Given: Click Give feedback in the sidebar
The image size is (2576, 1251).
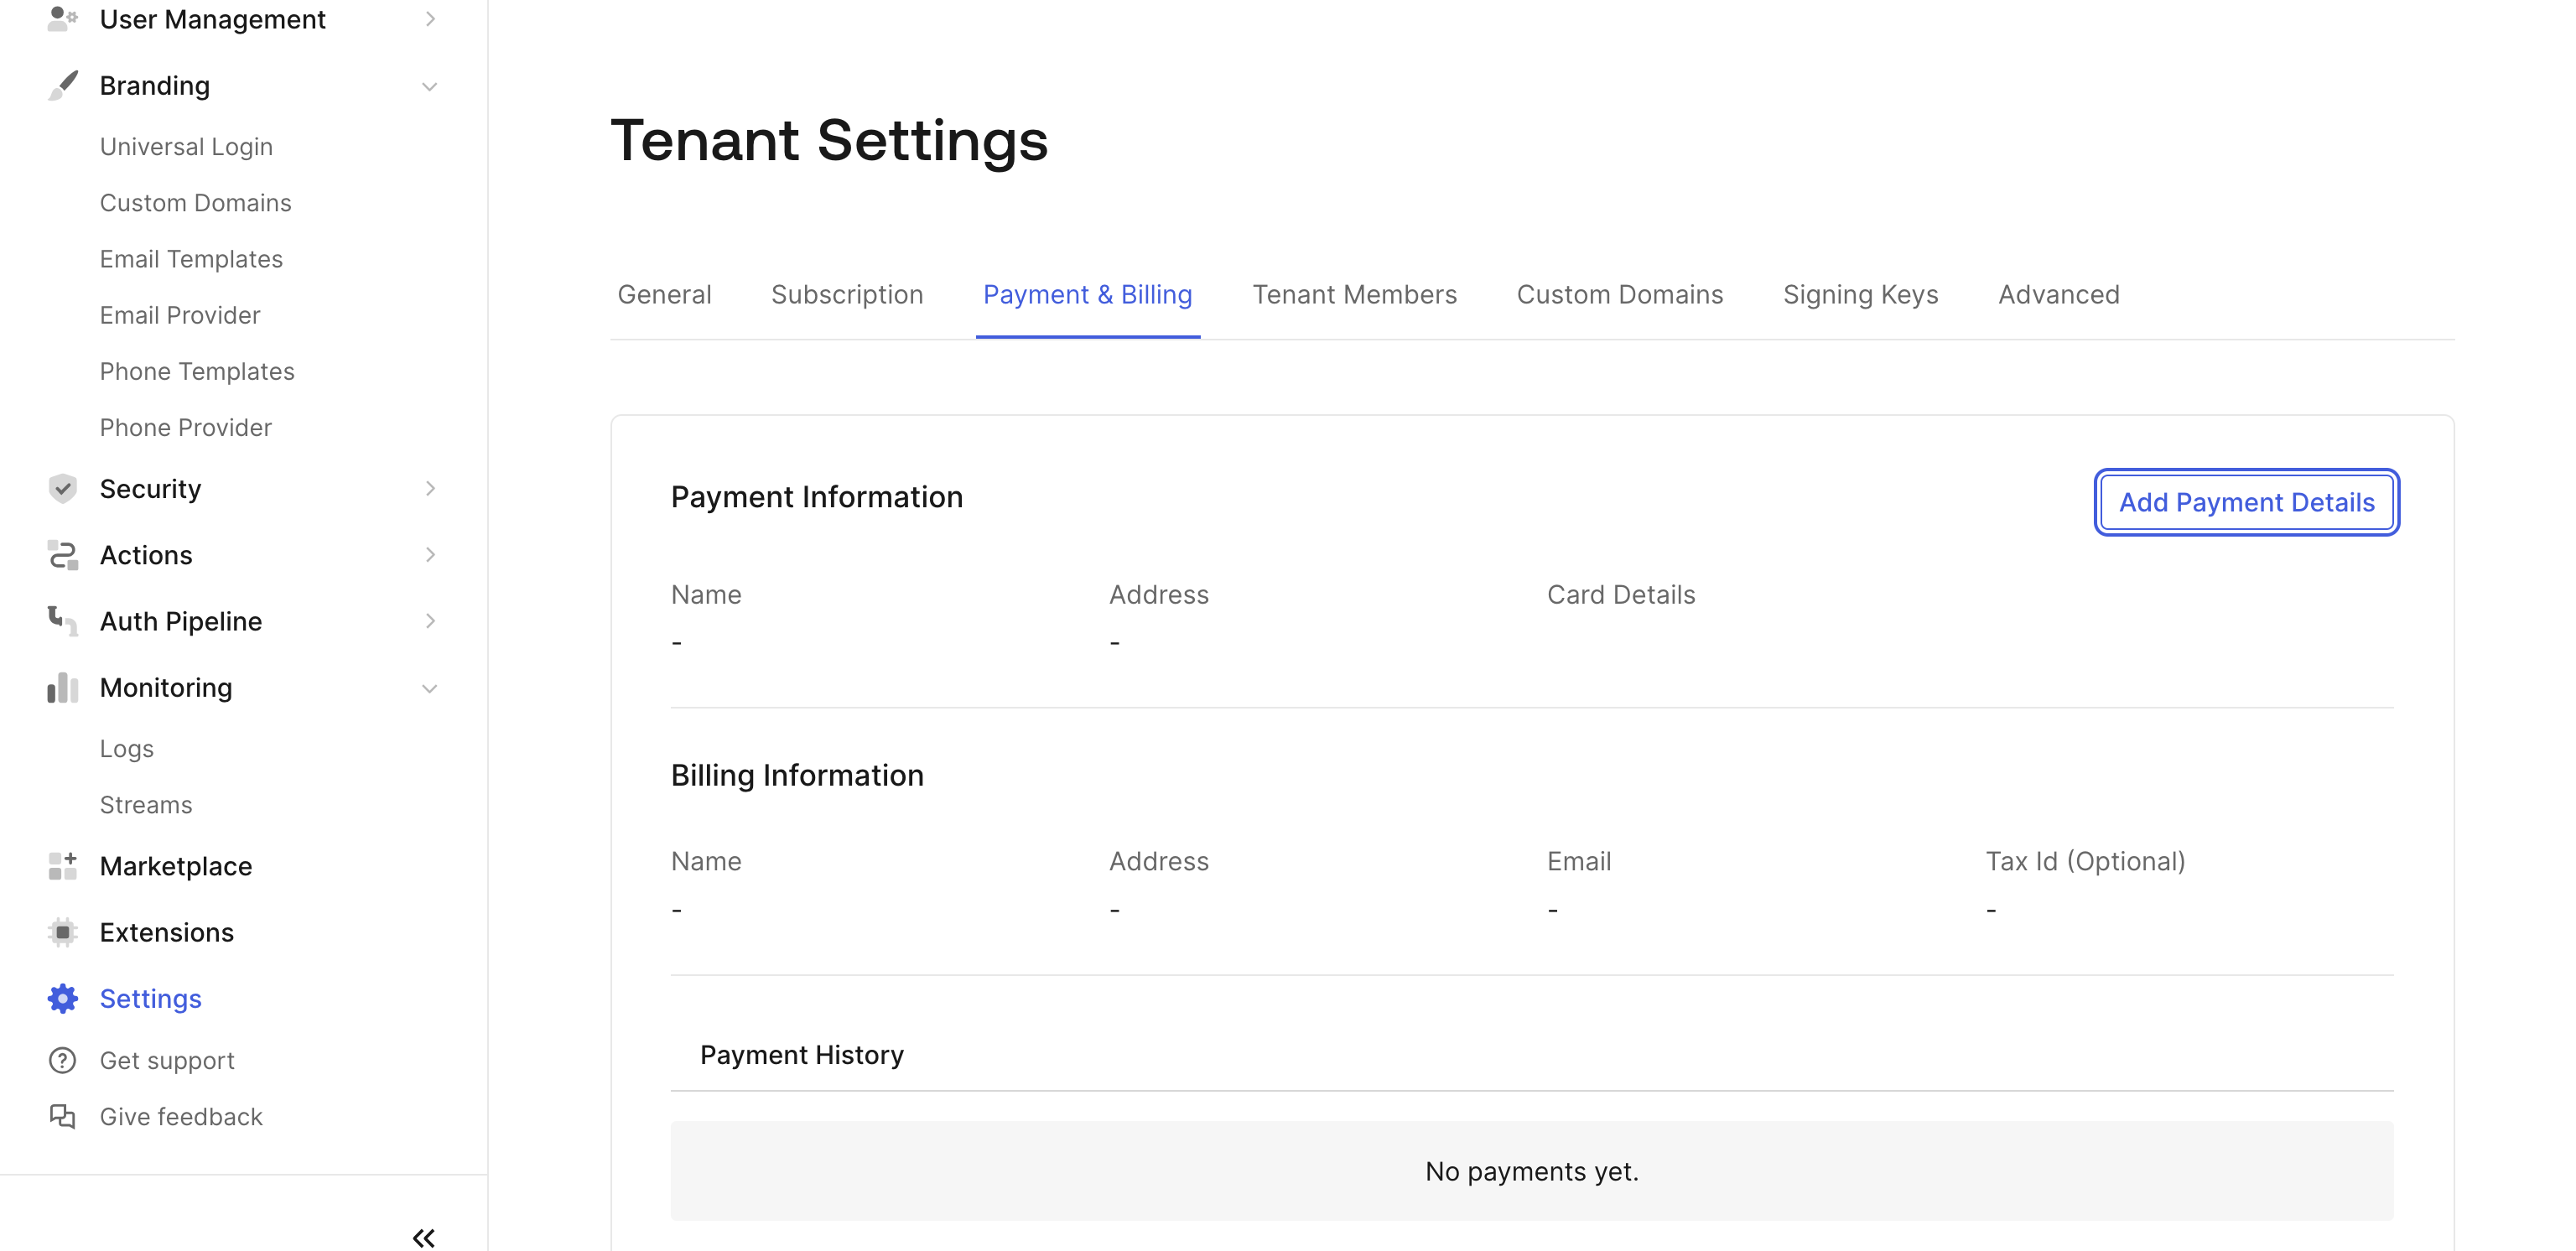Looking at the screenshot, I should [x=181, y=1117].
